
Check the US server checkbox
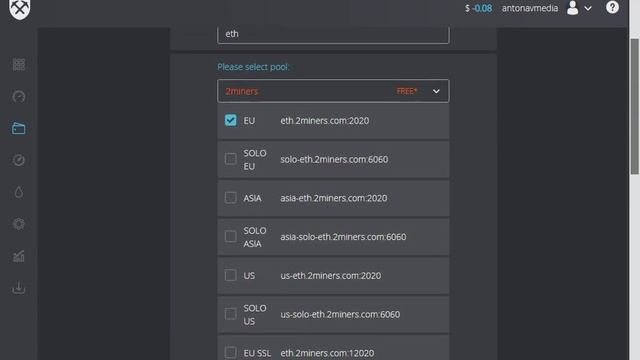pyautogui.click(x=231, y=275)
